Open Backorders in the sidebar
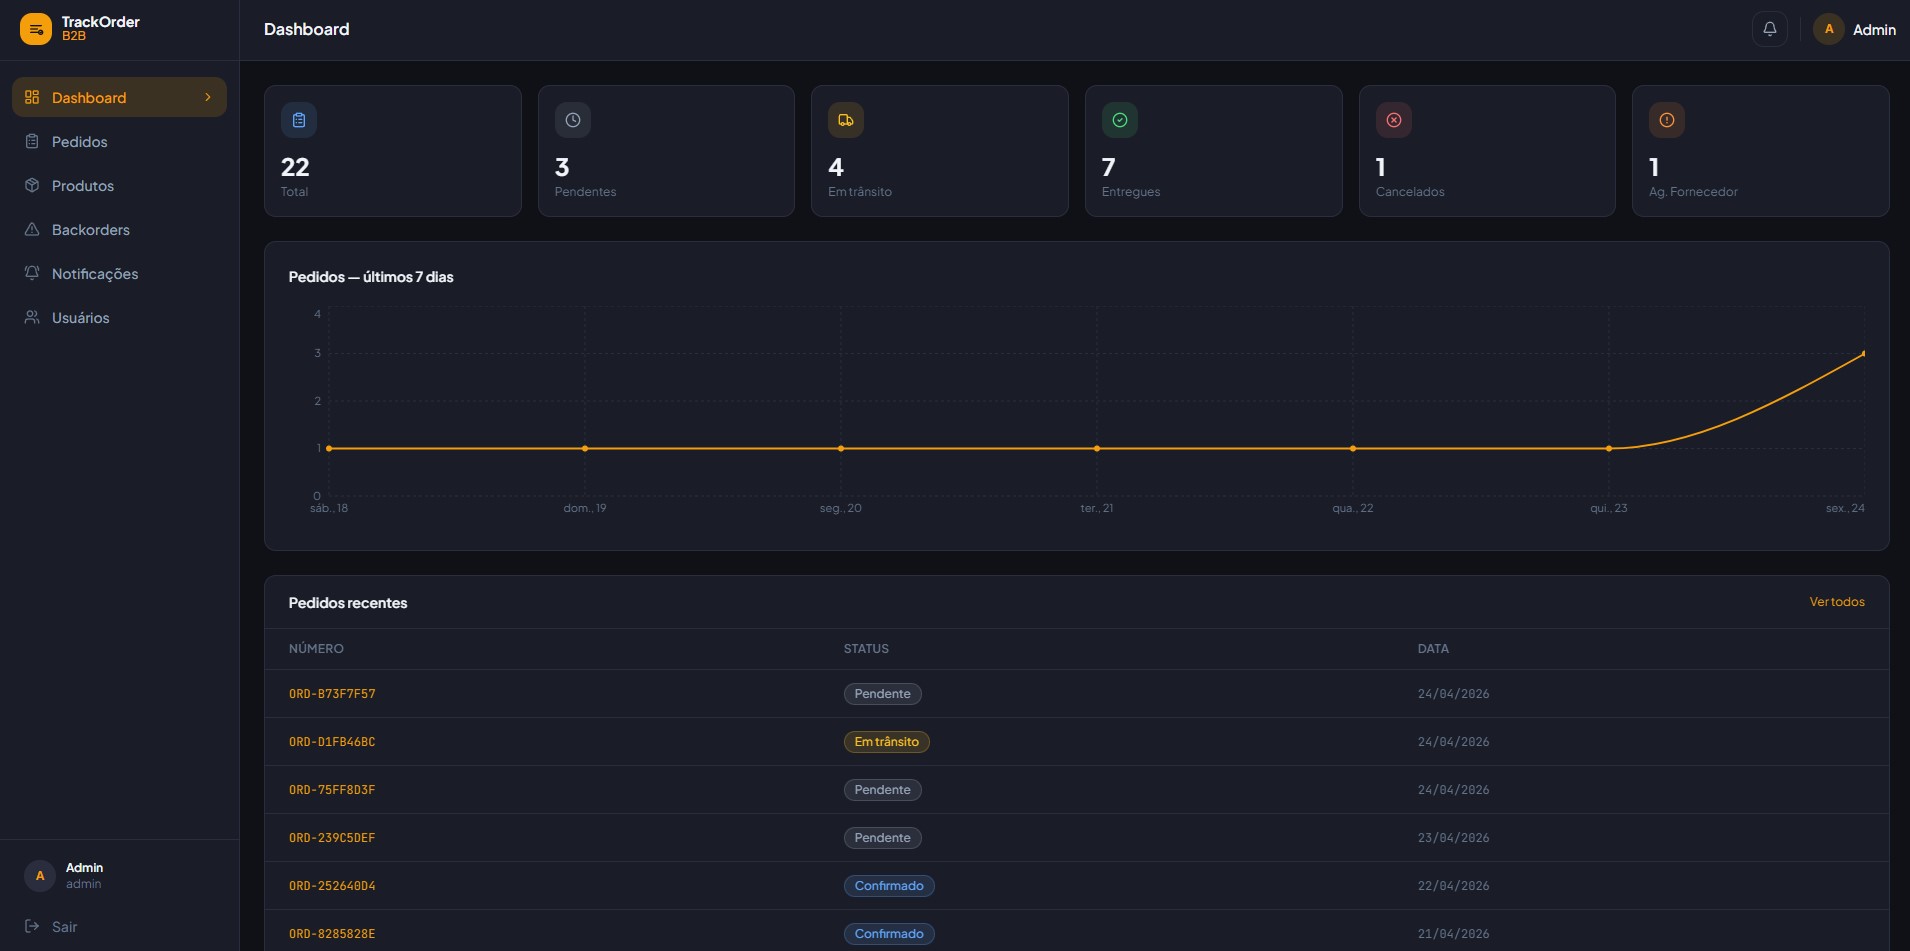1910x951 pixels. coord(91,230)
